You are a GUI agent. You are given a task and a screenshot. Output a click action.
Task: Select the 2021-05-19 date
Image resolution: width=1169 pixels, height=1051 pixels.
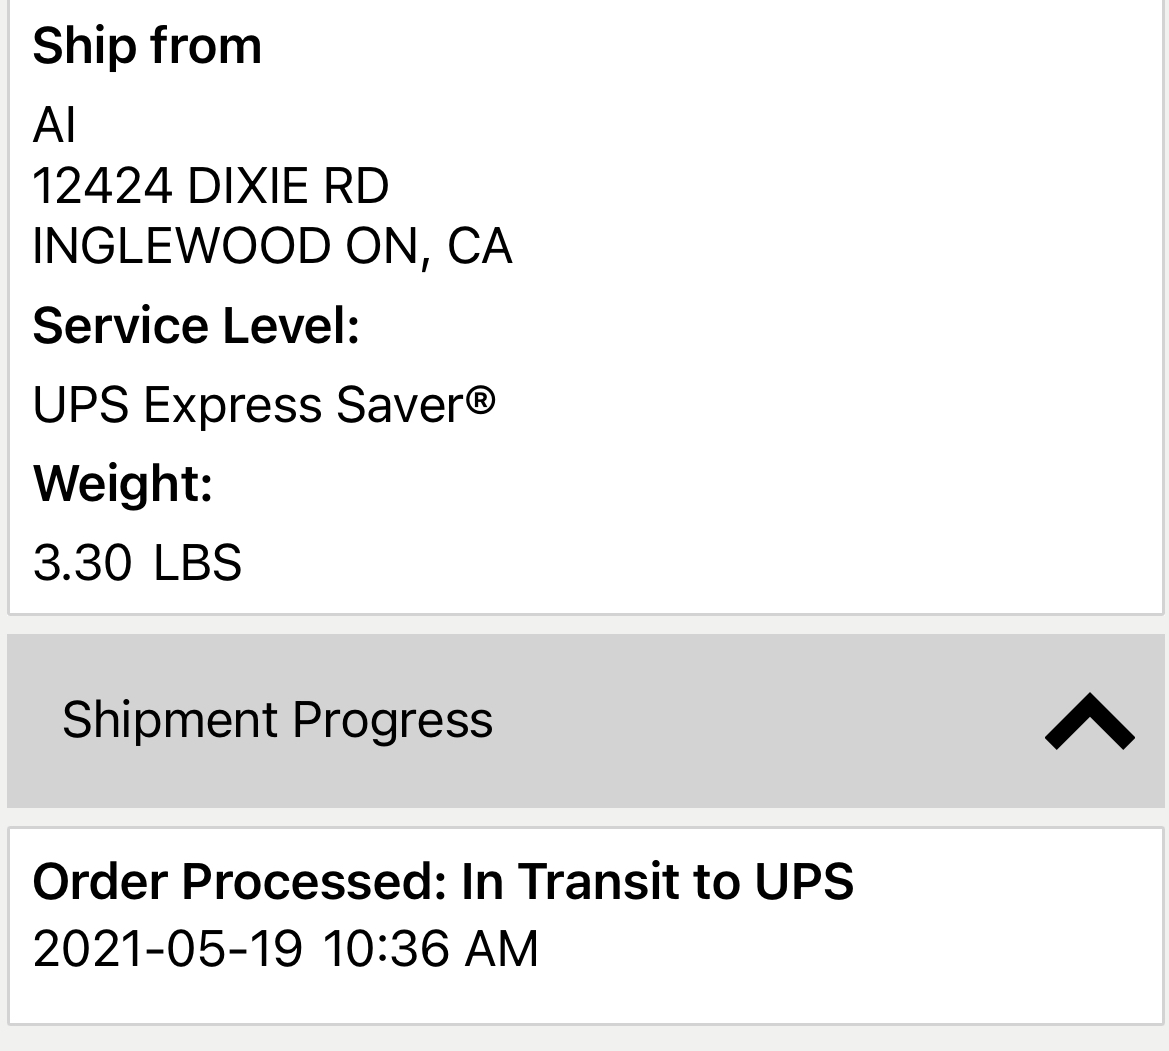coord(167,948)
